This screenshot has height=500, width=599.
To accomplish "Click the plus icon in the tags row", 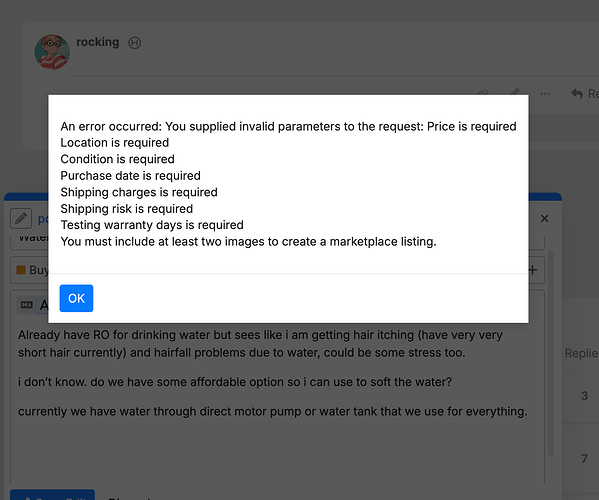I will [533, 270].
